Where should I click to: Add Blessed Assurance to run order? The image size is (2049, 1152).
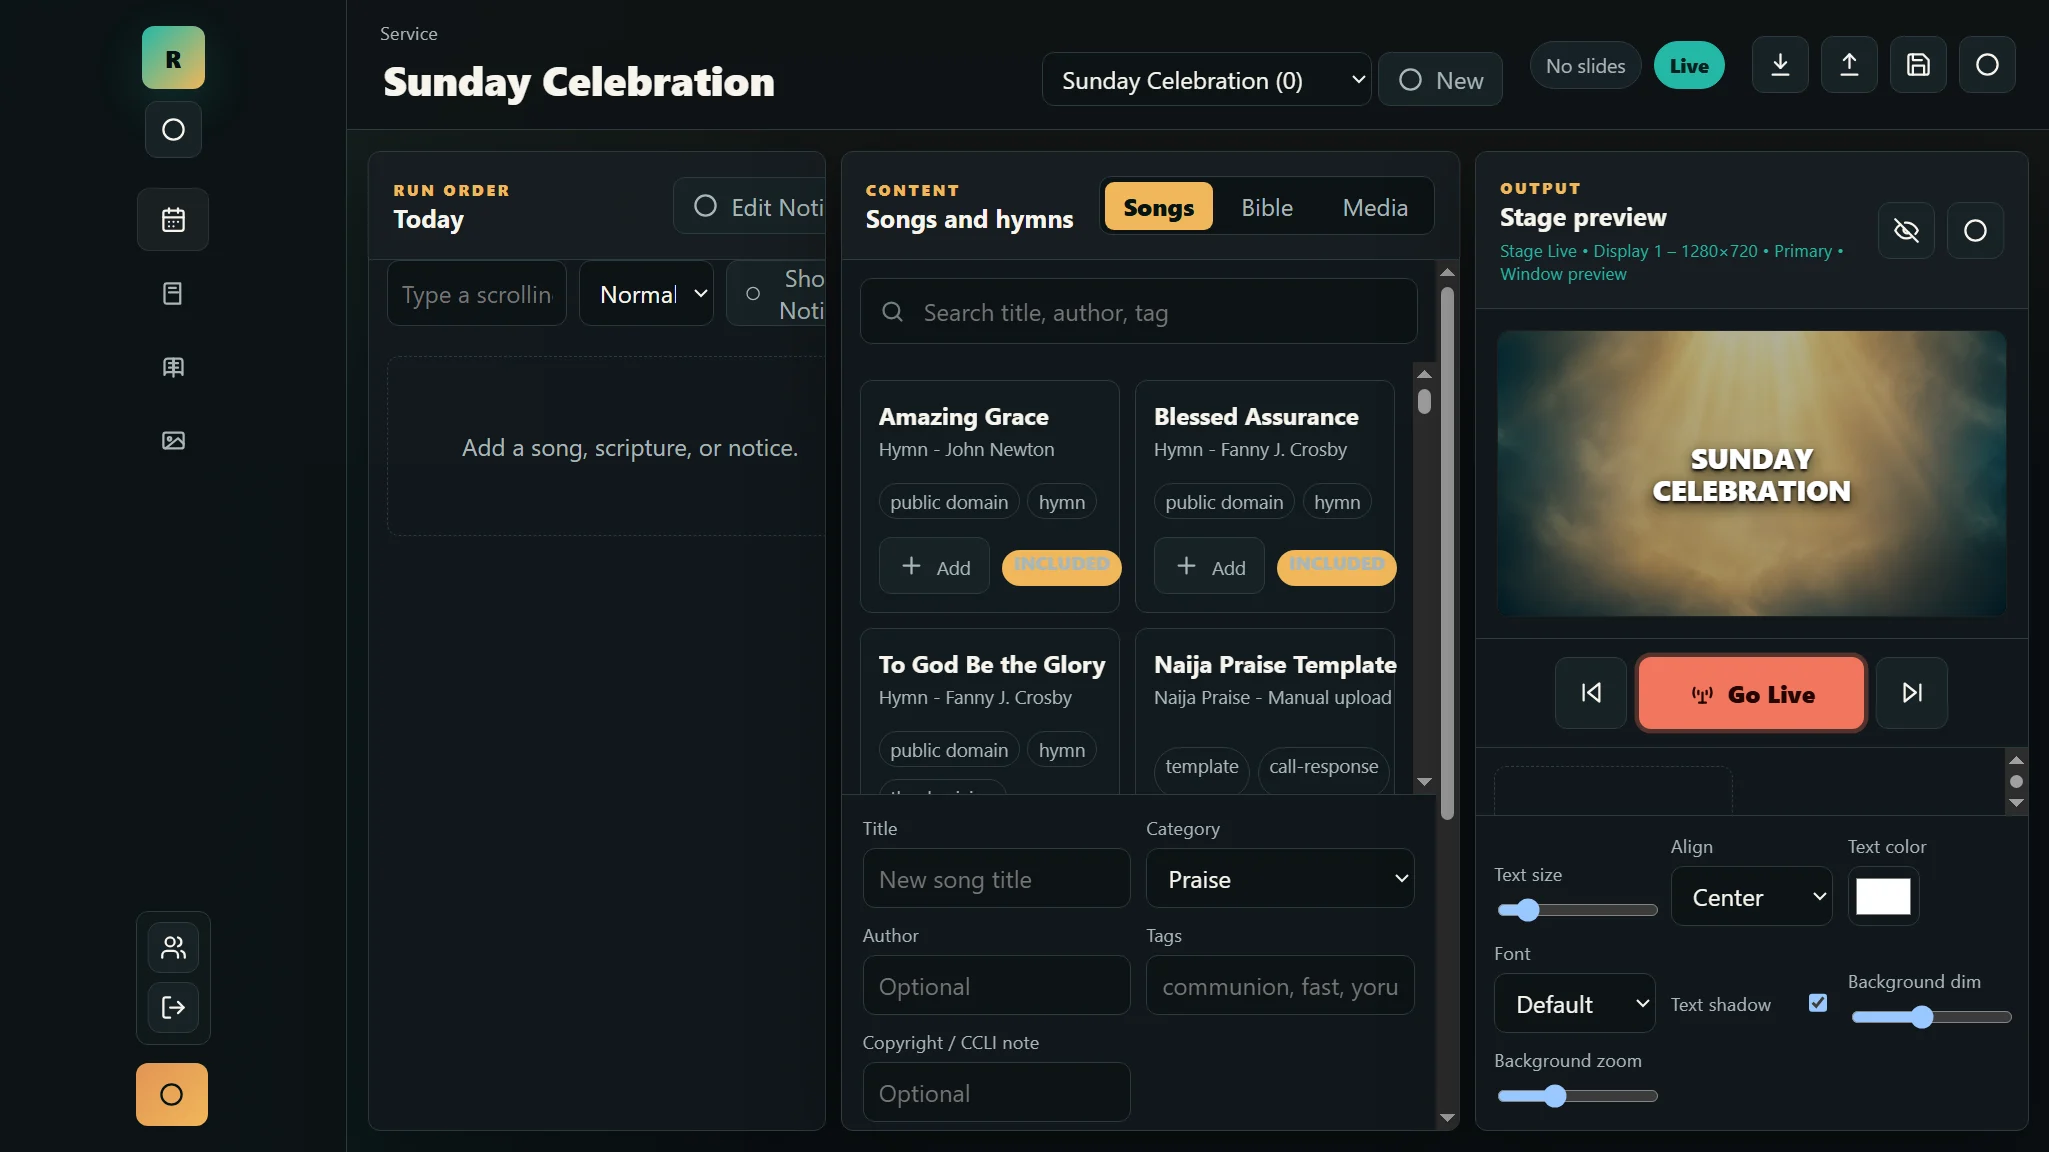point(1209,567)
